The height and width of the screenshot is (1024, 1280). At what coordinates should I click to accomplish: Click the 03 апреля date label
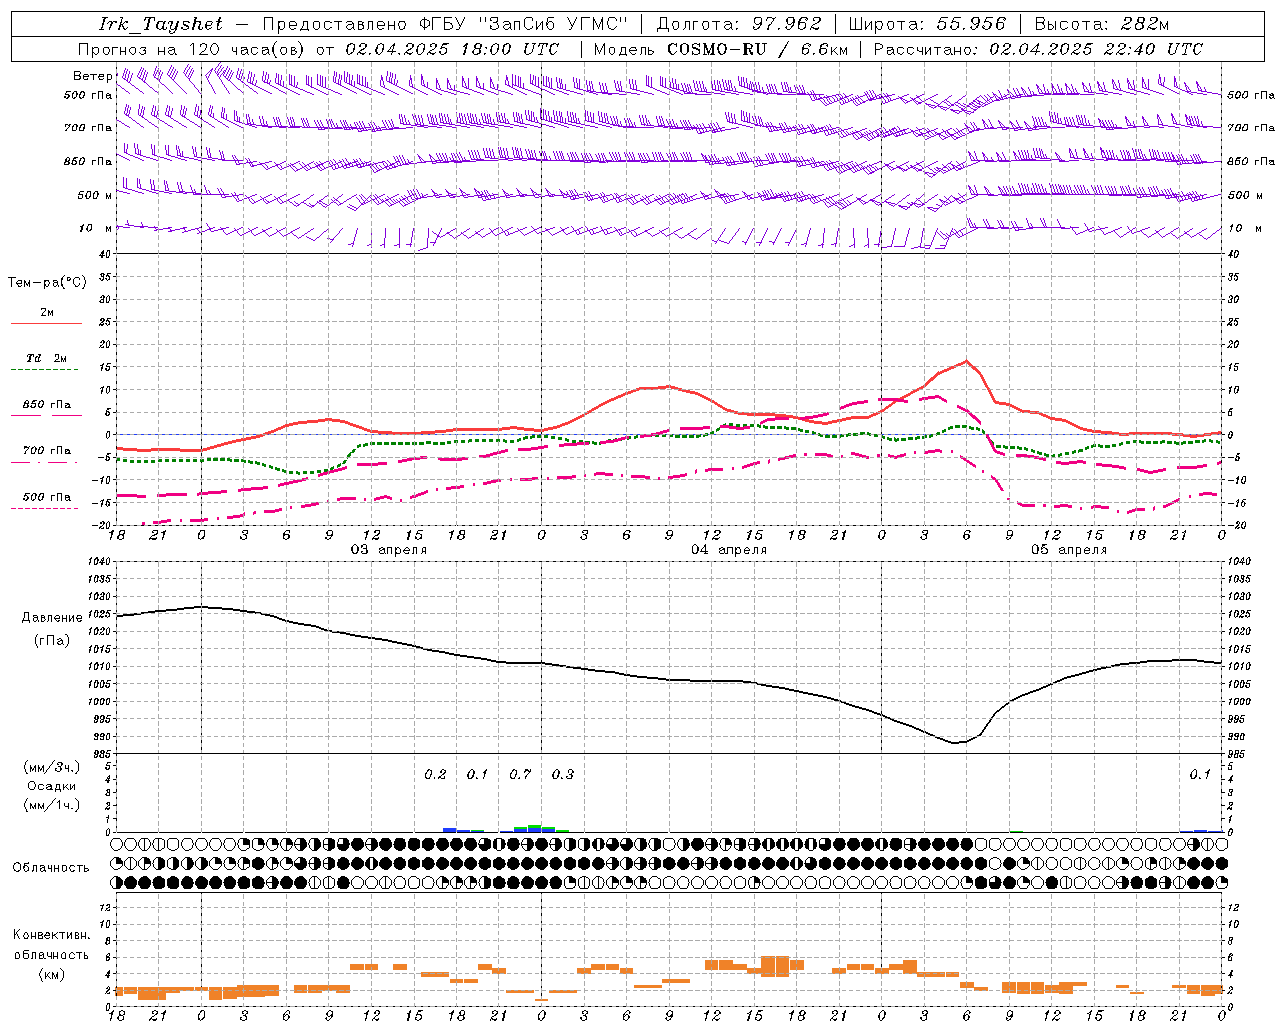388,550
